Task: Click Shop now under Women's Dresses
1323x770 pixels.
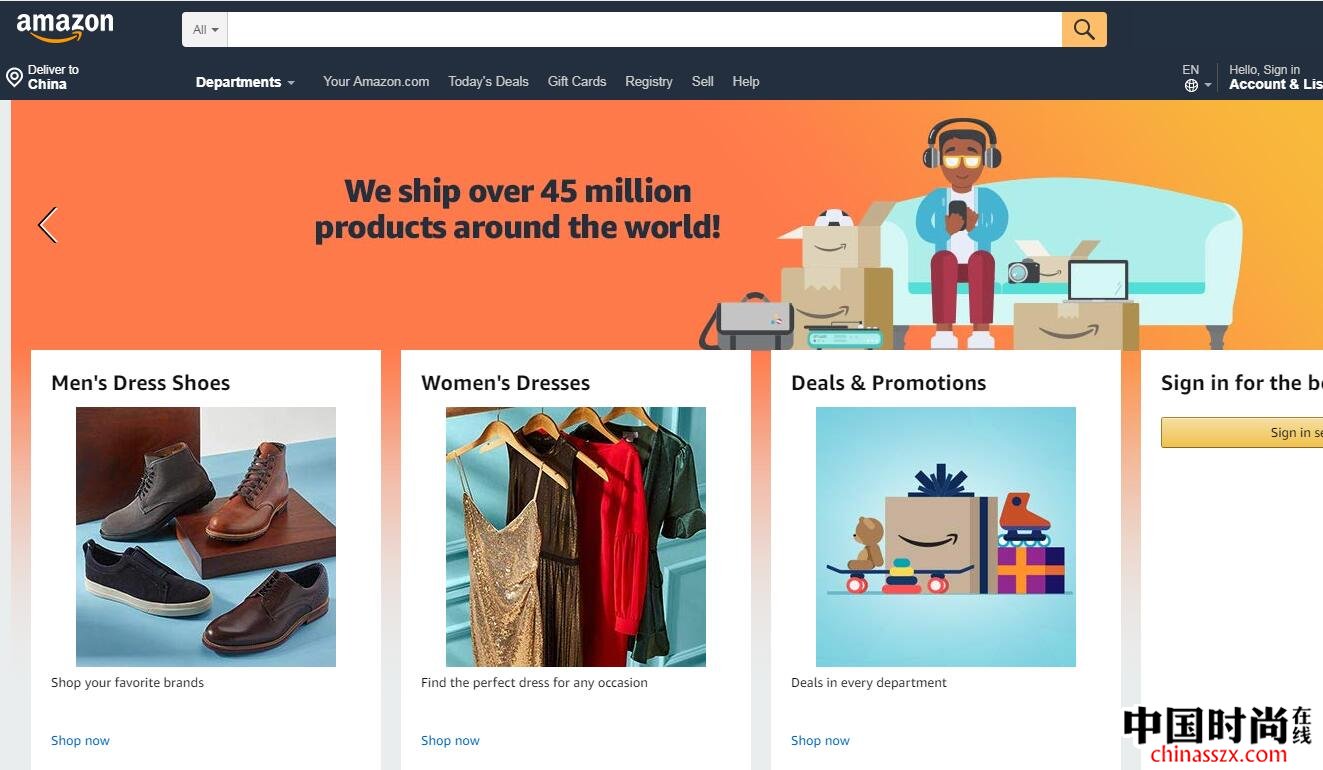Action: coord(450,741)
